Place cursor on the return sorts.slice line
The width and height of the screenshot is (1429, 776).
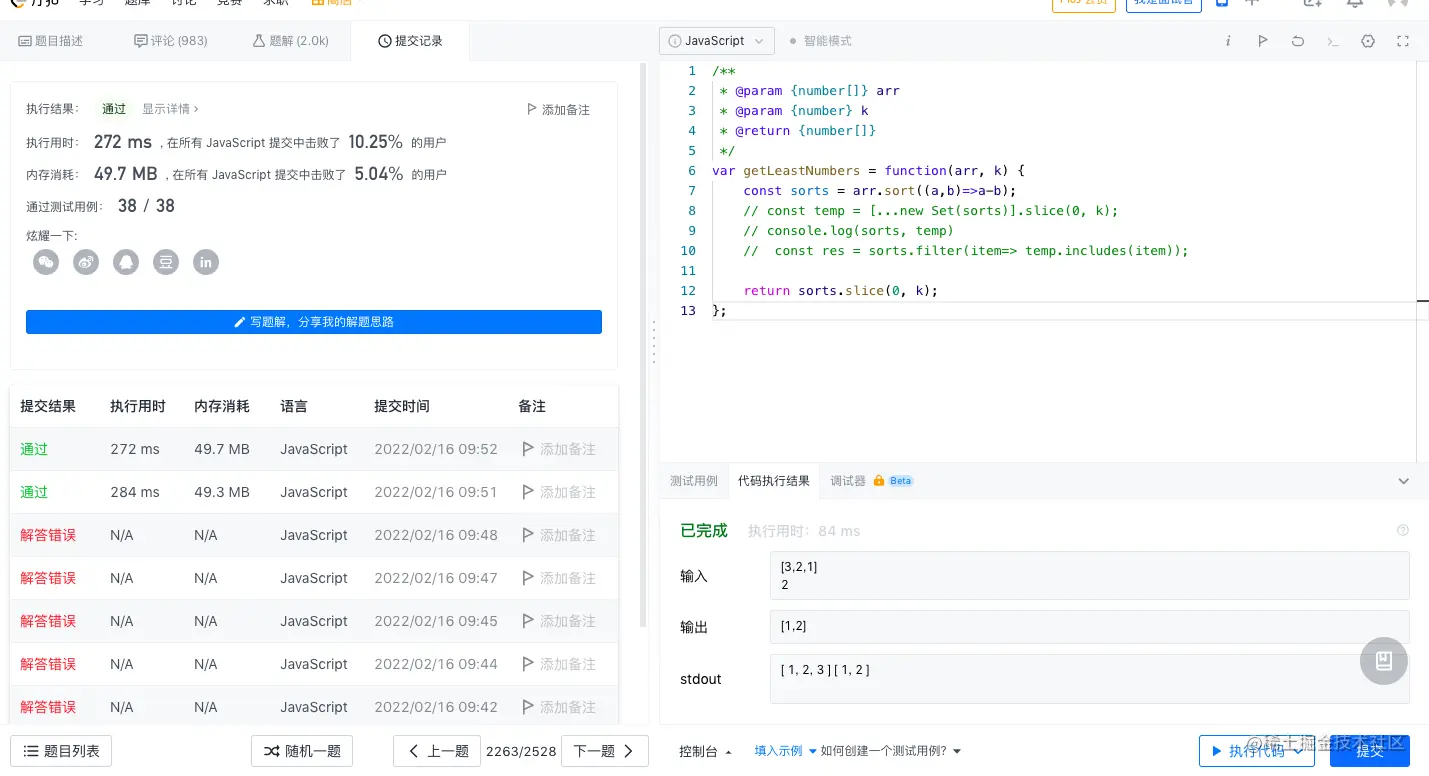tap(841, 291)
